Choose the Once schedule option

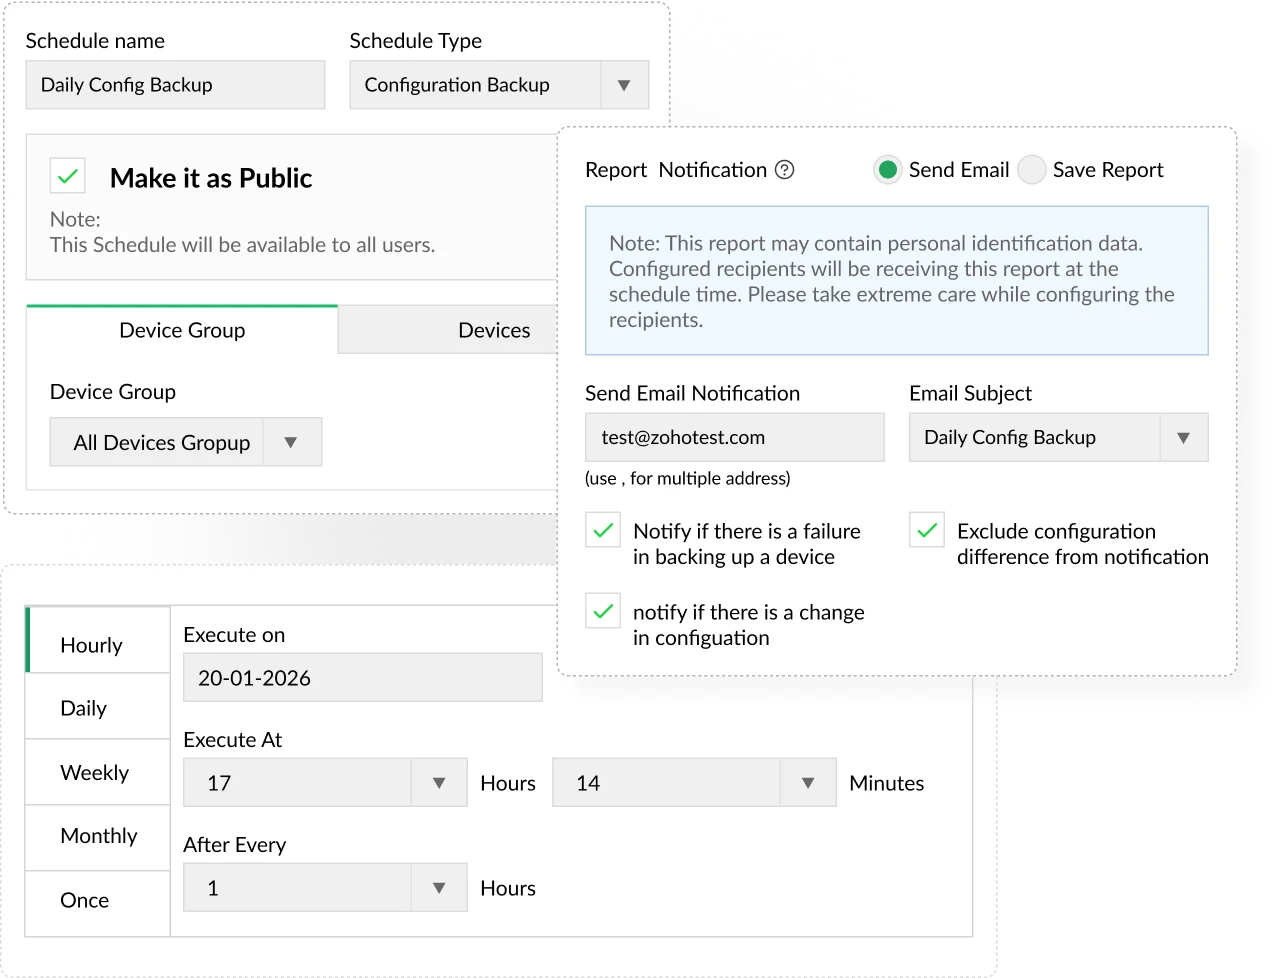[84, 900]
